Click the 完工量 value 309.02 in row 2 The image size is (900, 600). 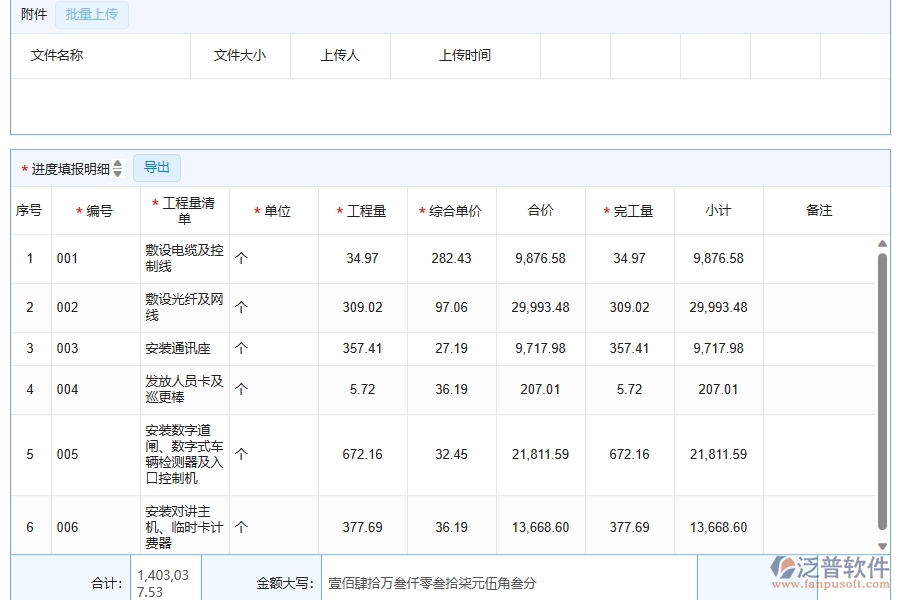coord(629,307)
